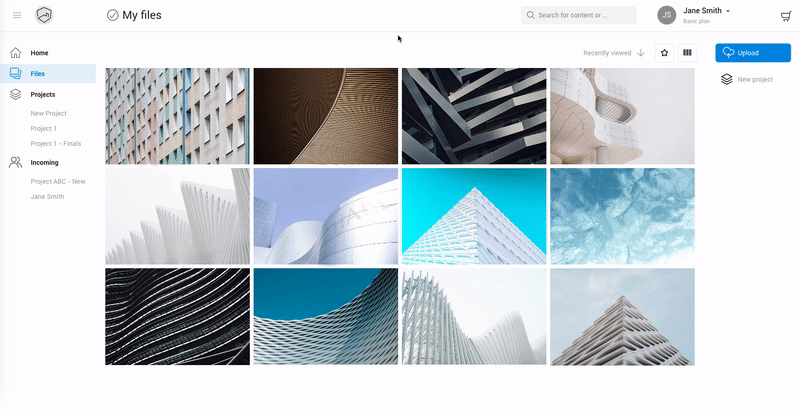Open the grey stepped pyramid building thumbnail
800x409 pixels.
point(622,317)
